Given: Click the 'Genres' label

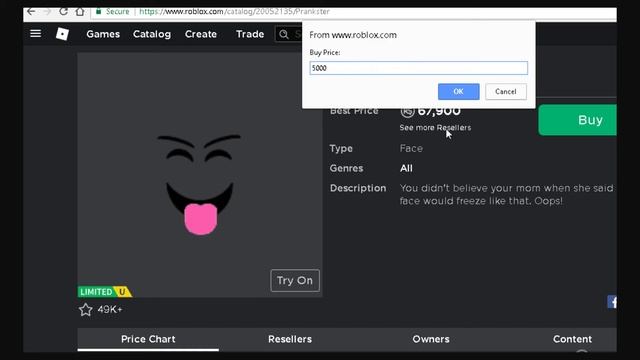Looking at the screenshot, I should point(346,168).
